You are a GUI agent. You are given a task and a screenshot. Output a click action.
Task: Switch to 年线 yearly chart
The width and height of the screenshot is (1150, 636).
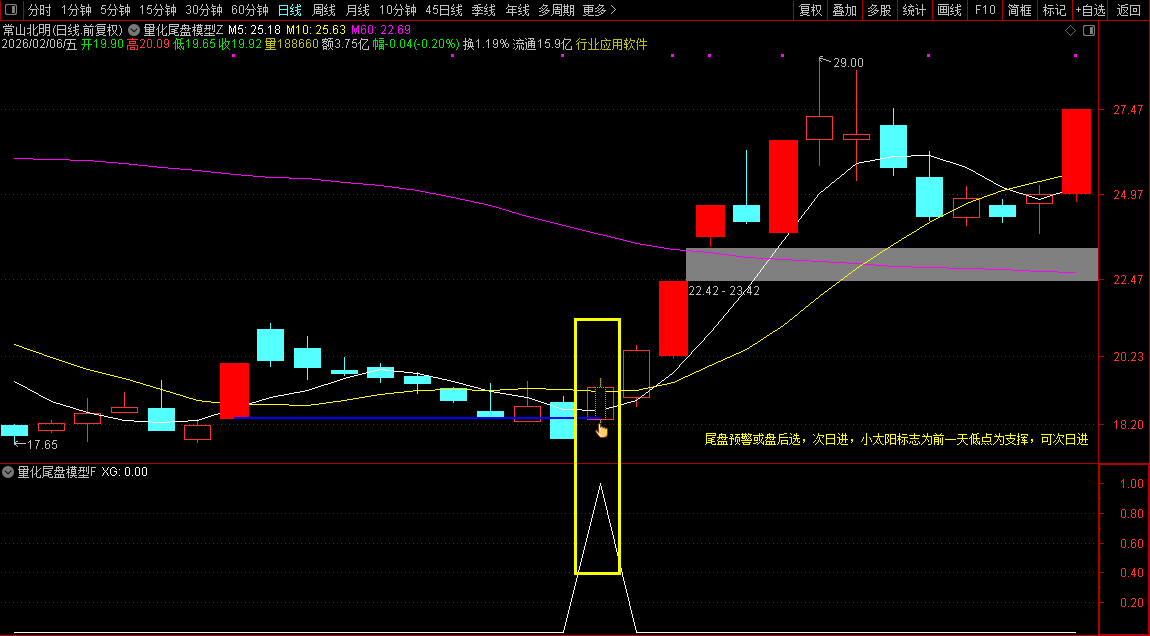pos(517,10)
